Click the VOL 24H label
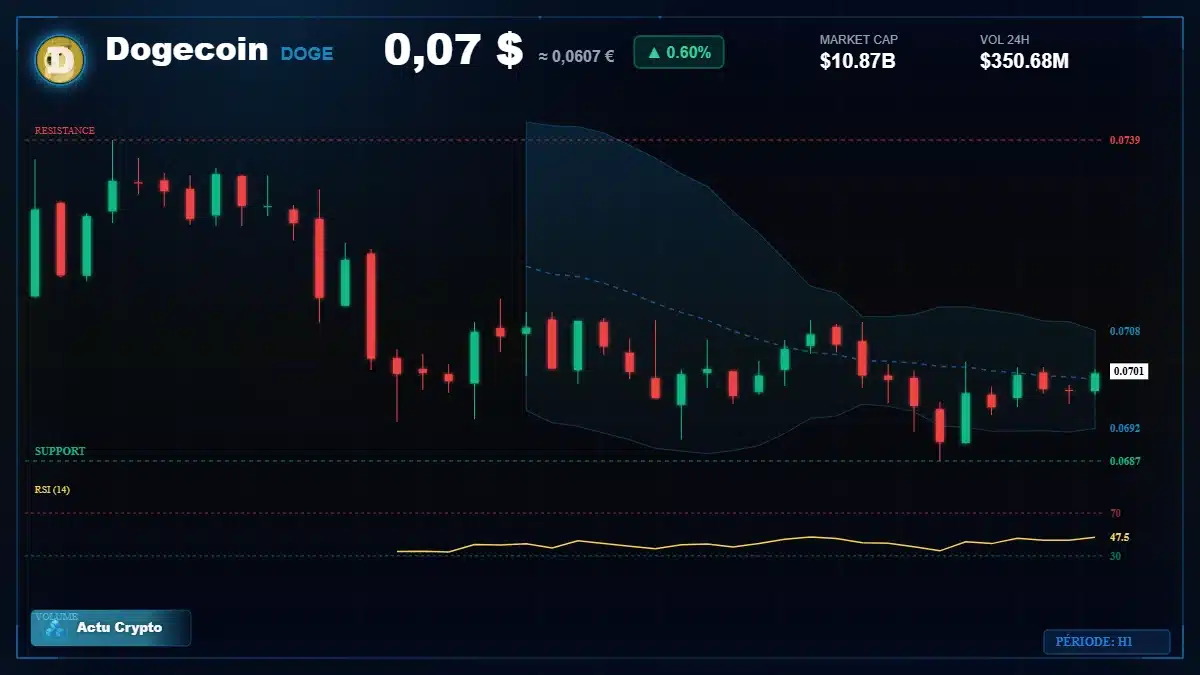 coord(1005,40)
